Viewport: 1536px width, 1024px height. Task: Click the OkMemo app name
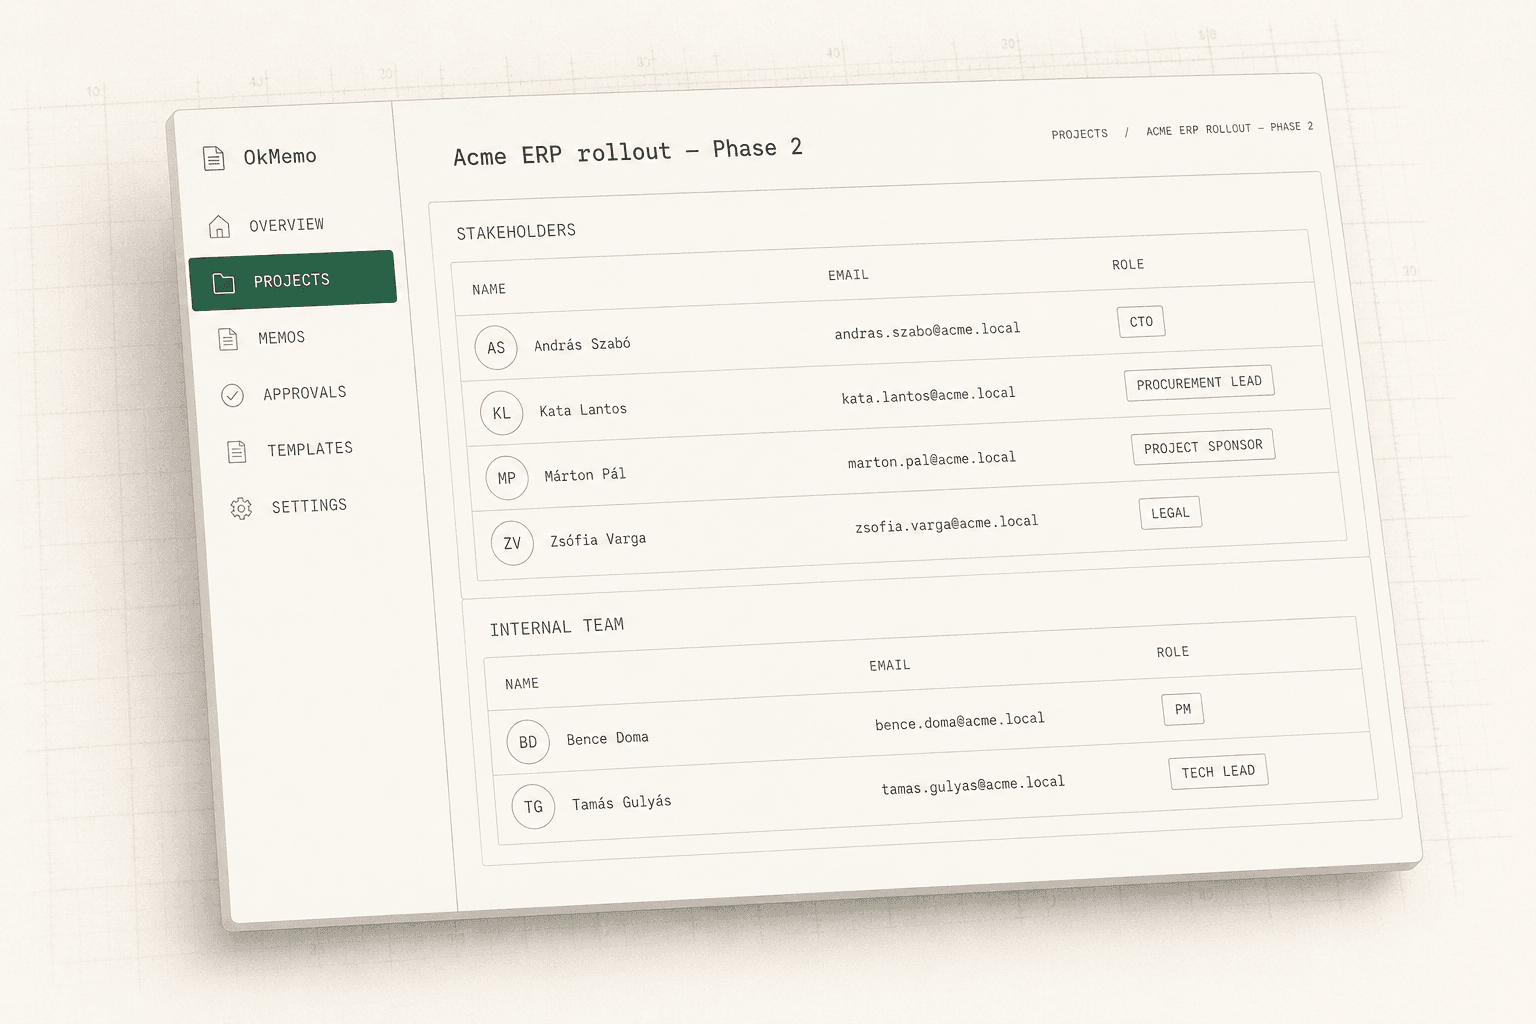click(280, 156)
